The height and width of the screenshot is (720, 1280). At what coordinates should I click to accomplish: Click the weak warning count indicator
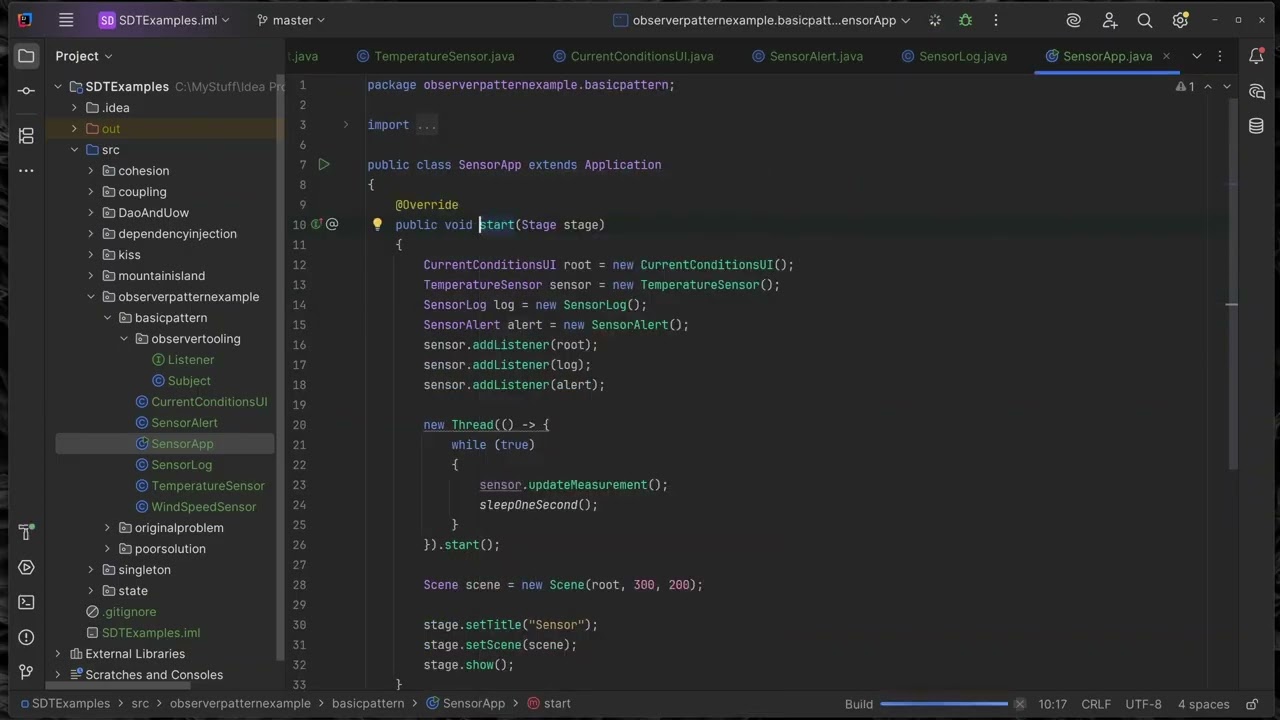coord(1185,87)
